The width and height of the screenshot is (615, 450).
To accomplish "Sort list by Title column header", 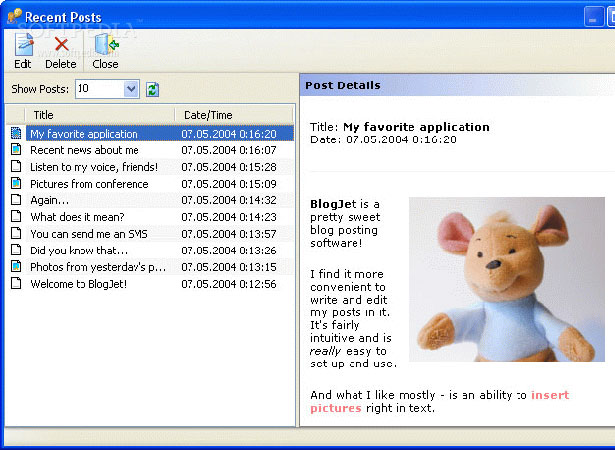I will pyautogui.click(x=100, y=115).
